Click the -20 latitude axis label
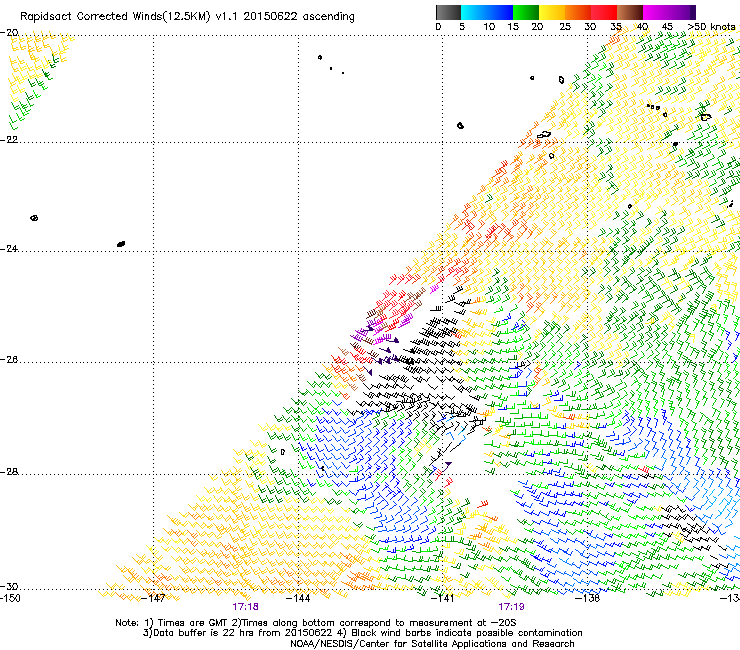The image size is (740, 650). click(x=9, y=33)
